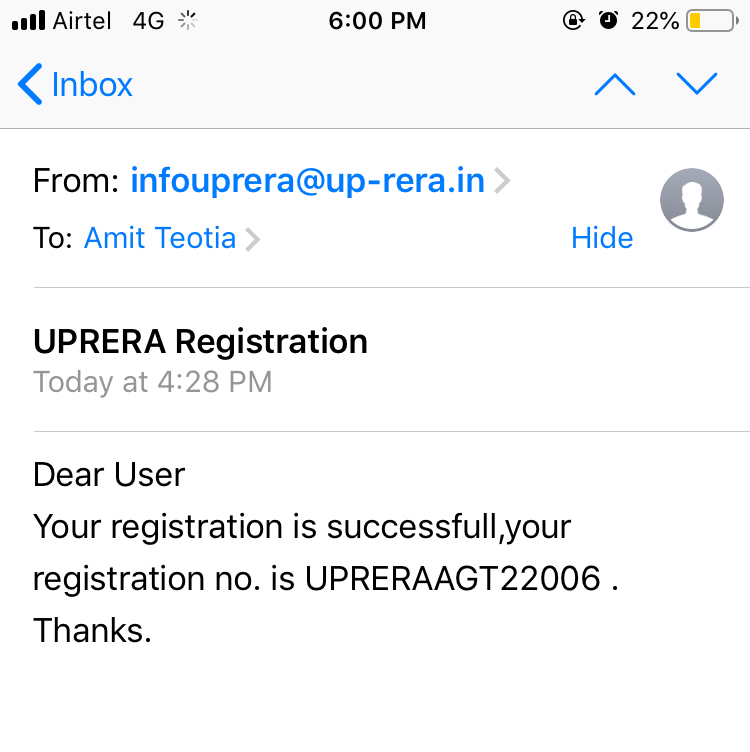Tap the network activity spinner icon
The height and width of the screenshot is (752, 750).
pyautogui.click(x=187, y=21)
